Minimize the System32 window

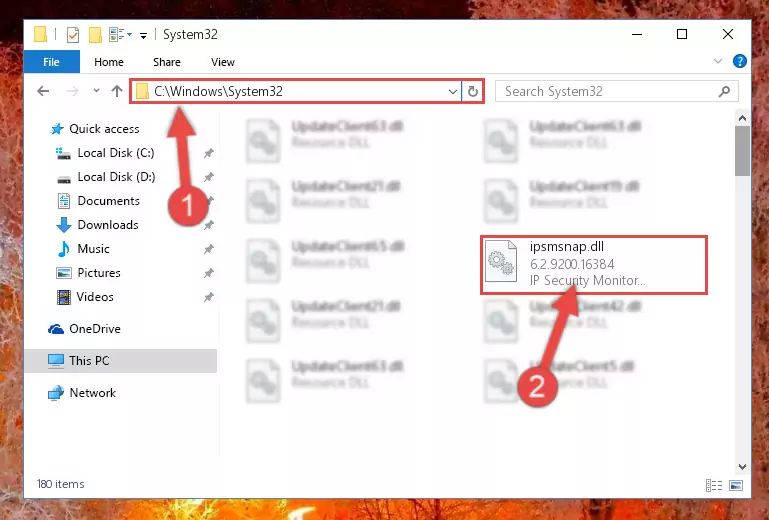point(637,34)
